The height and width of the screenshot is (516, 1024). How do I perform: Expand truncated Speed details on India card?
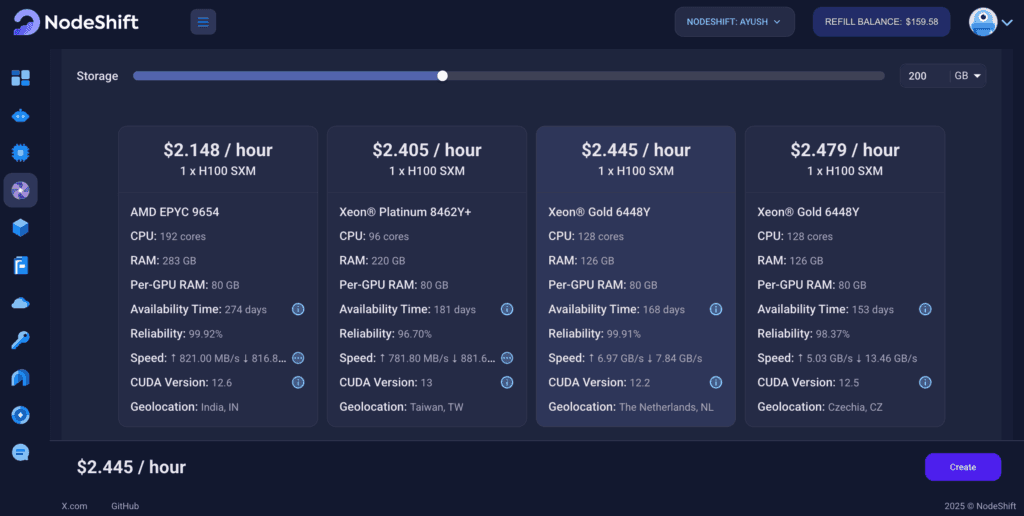pyautogui.click(x=297, y=358)
